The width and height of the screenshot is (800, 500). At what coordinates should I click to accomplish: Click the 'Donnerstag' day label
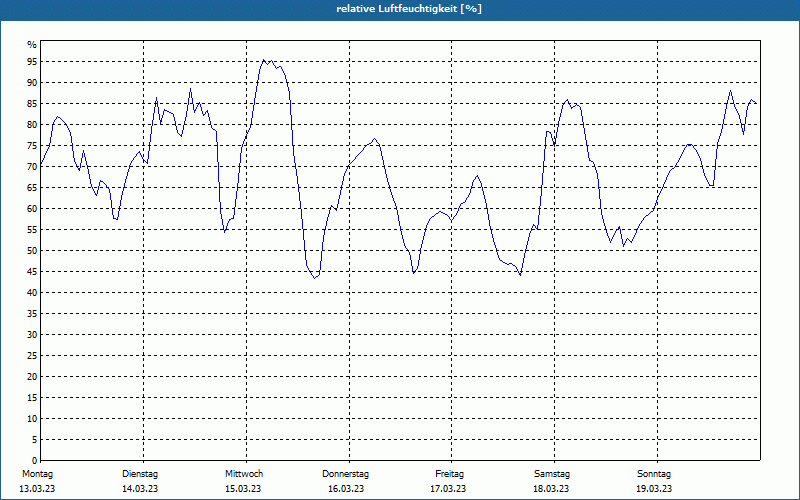[345, 474]
